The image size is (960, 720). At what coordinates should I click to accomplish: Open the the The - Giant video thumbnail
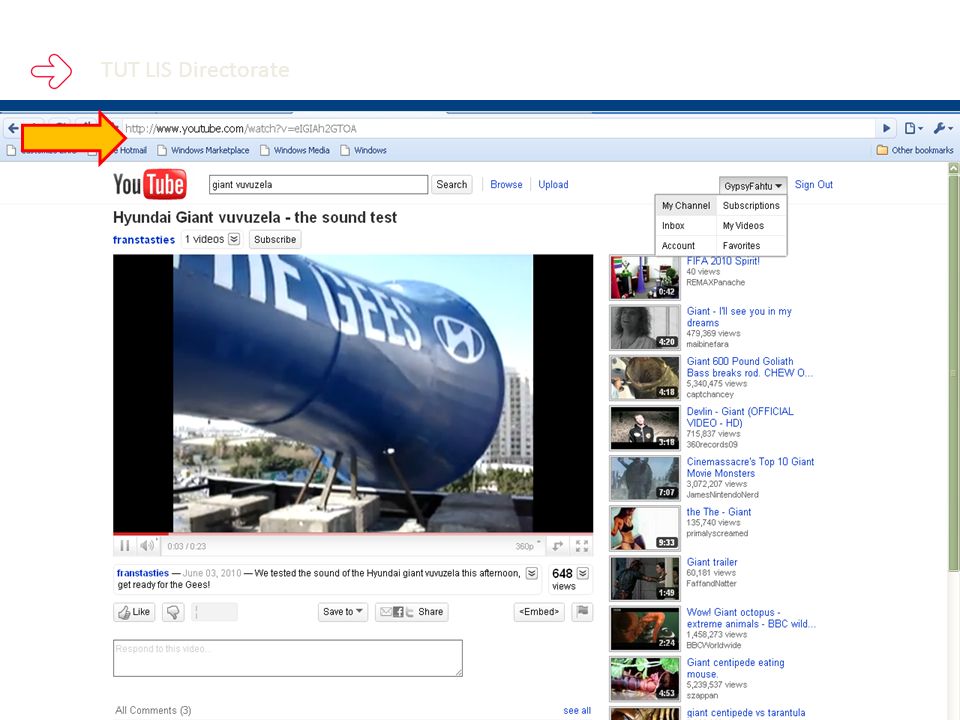(x=645, y=528)
